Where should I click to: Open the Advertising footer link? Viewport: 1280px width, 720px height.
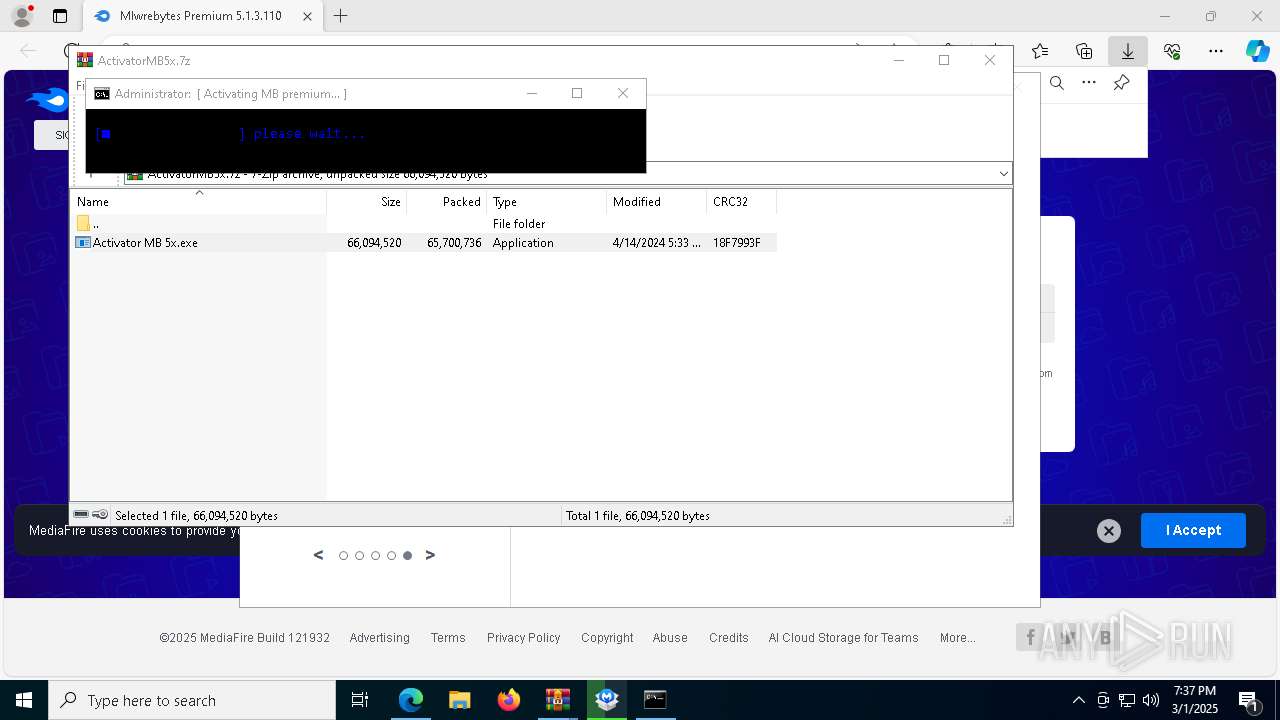point(379,638)
